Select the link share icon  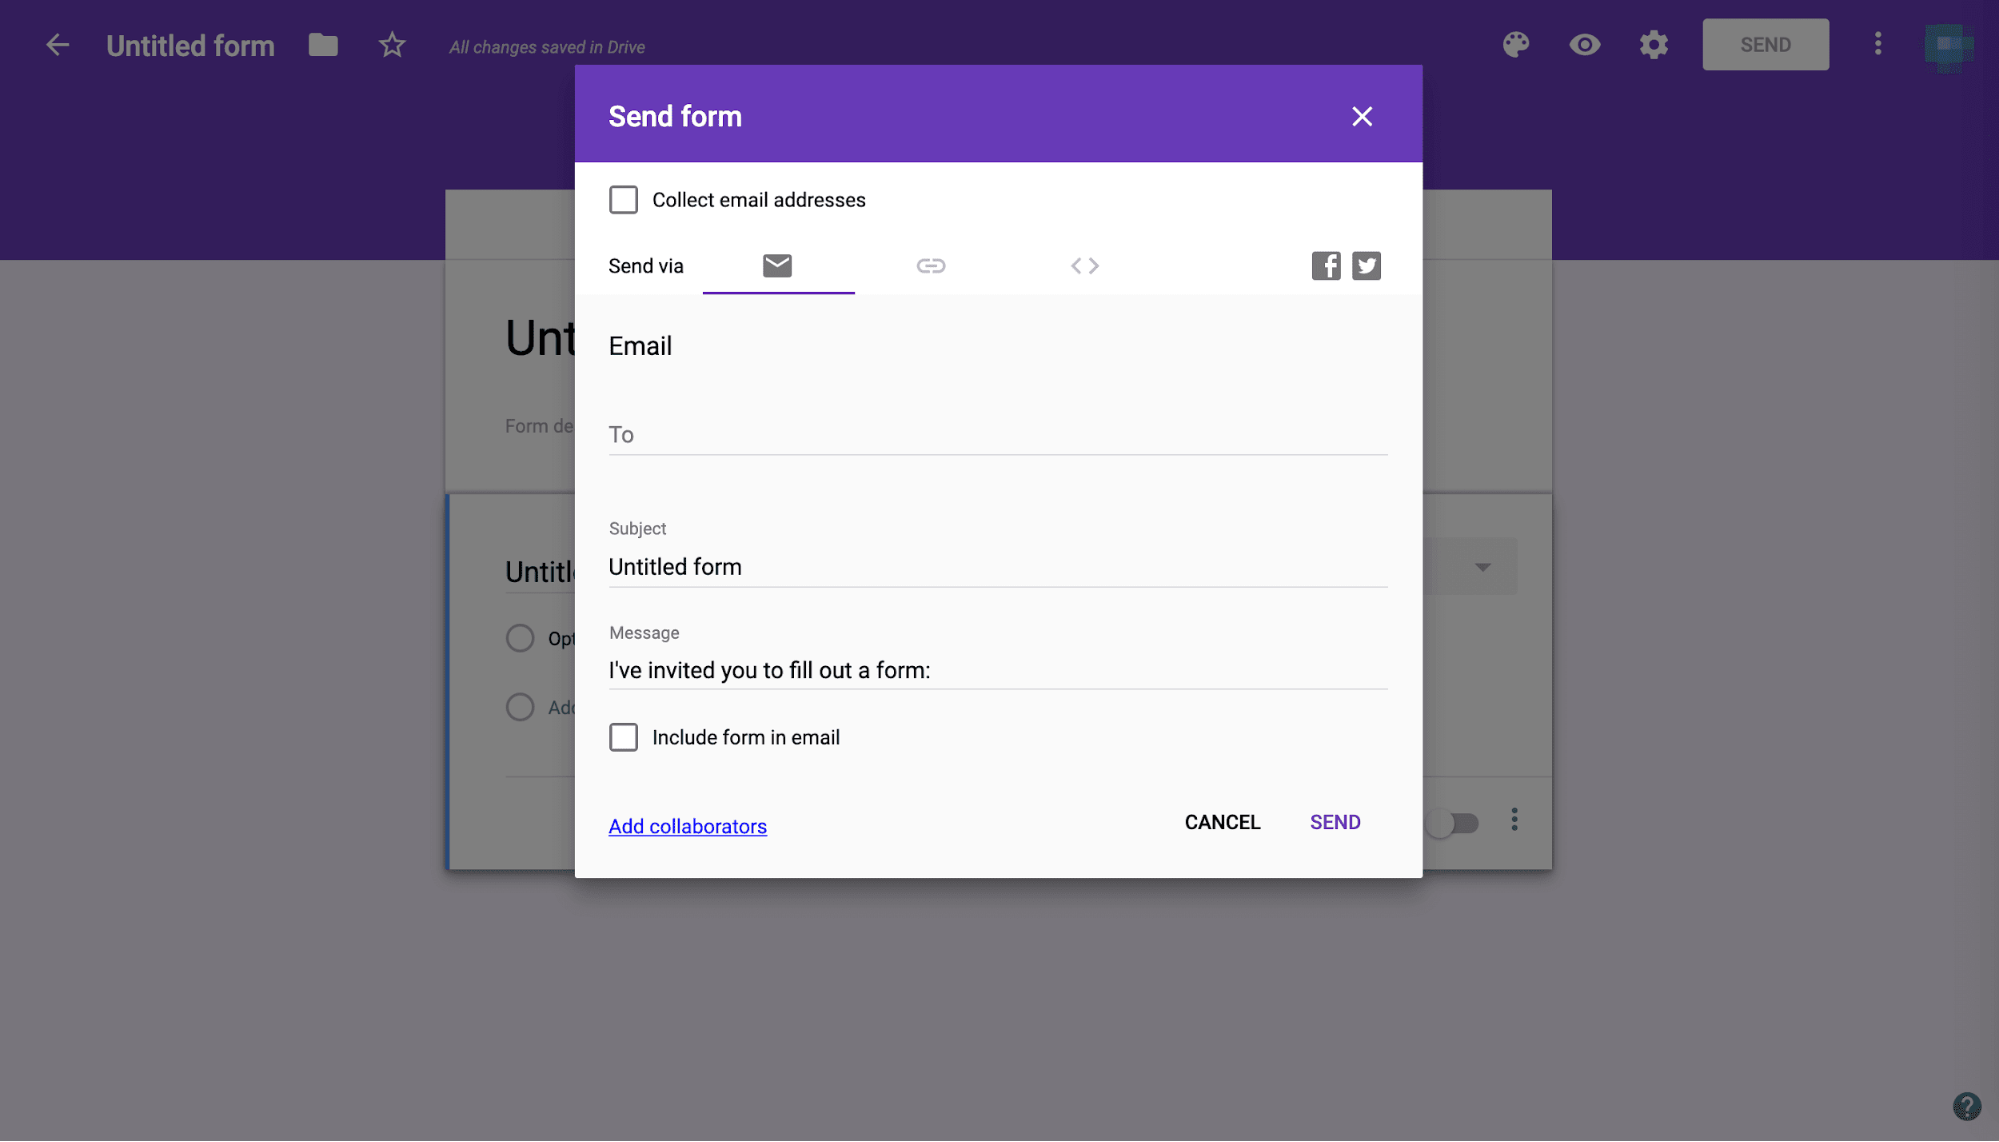coord(931,265)
